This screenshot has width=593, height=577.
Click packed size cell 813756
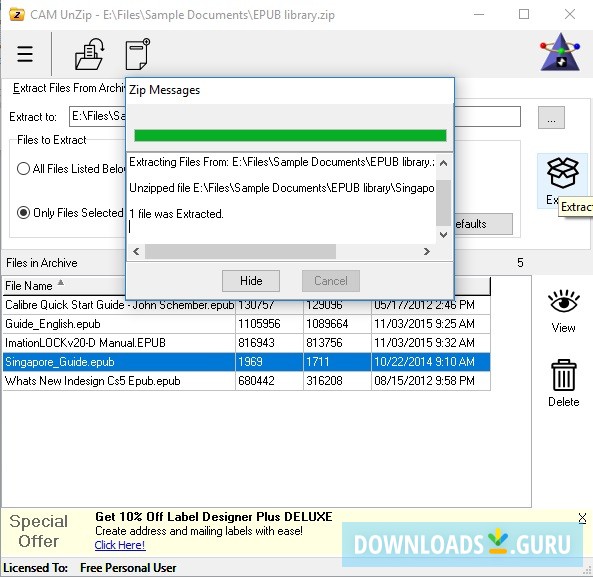(337, 343)
